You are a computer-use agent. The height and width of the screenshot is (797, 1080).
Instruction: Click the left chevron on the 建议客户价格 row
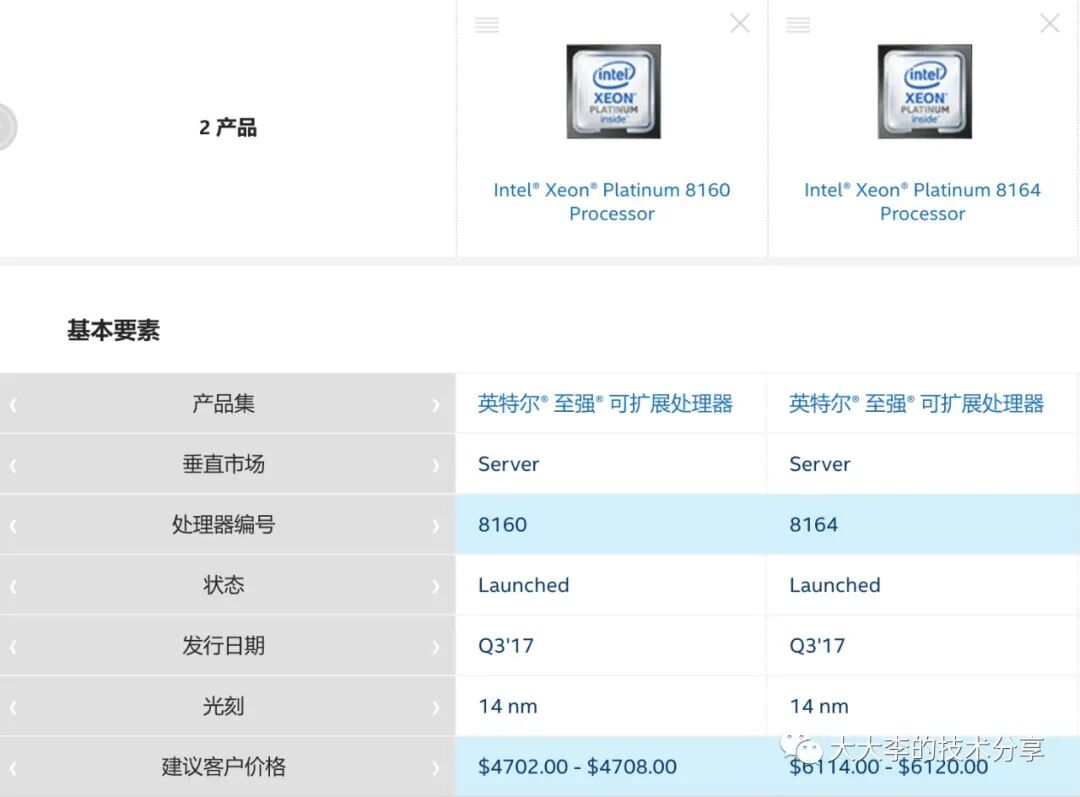13,767
